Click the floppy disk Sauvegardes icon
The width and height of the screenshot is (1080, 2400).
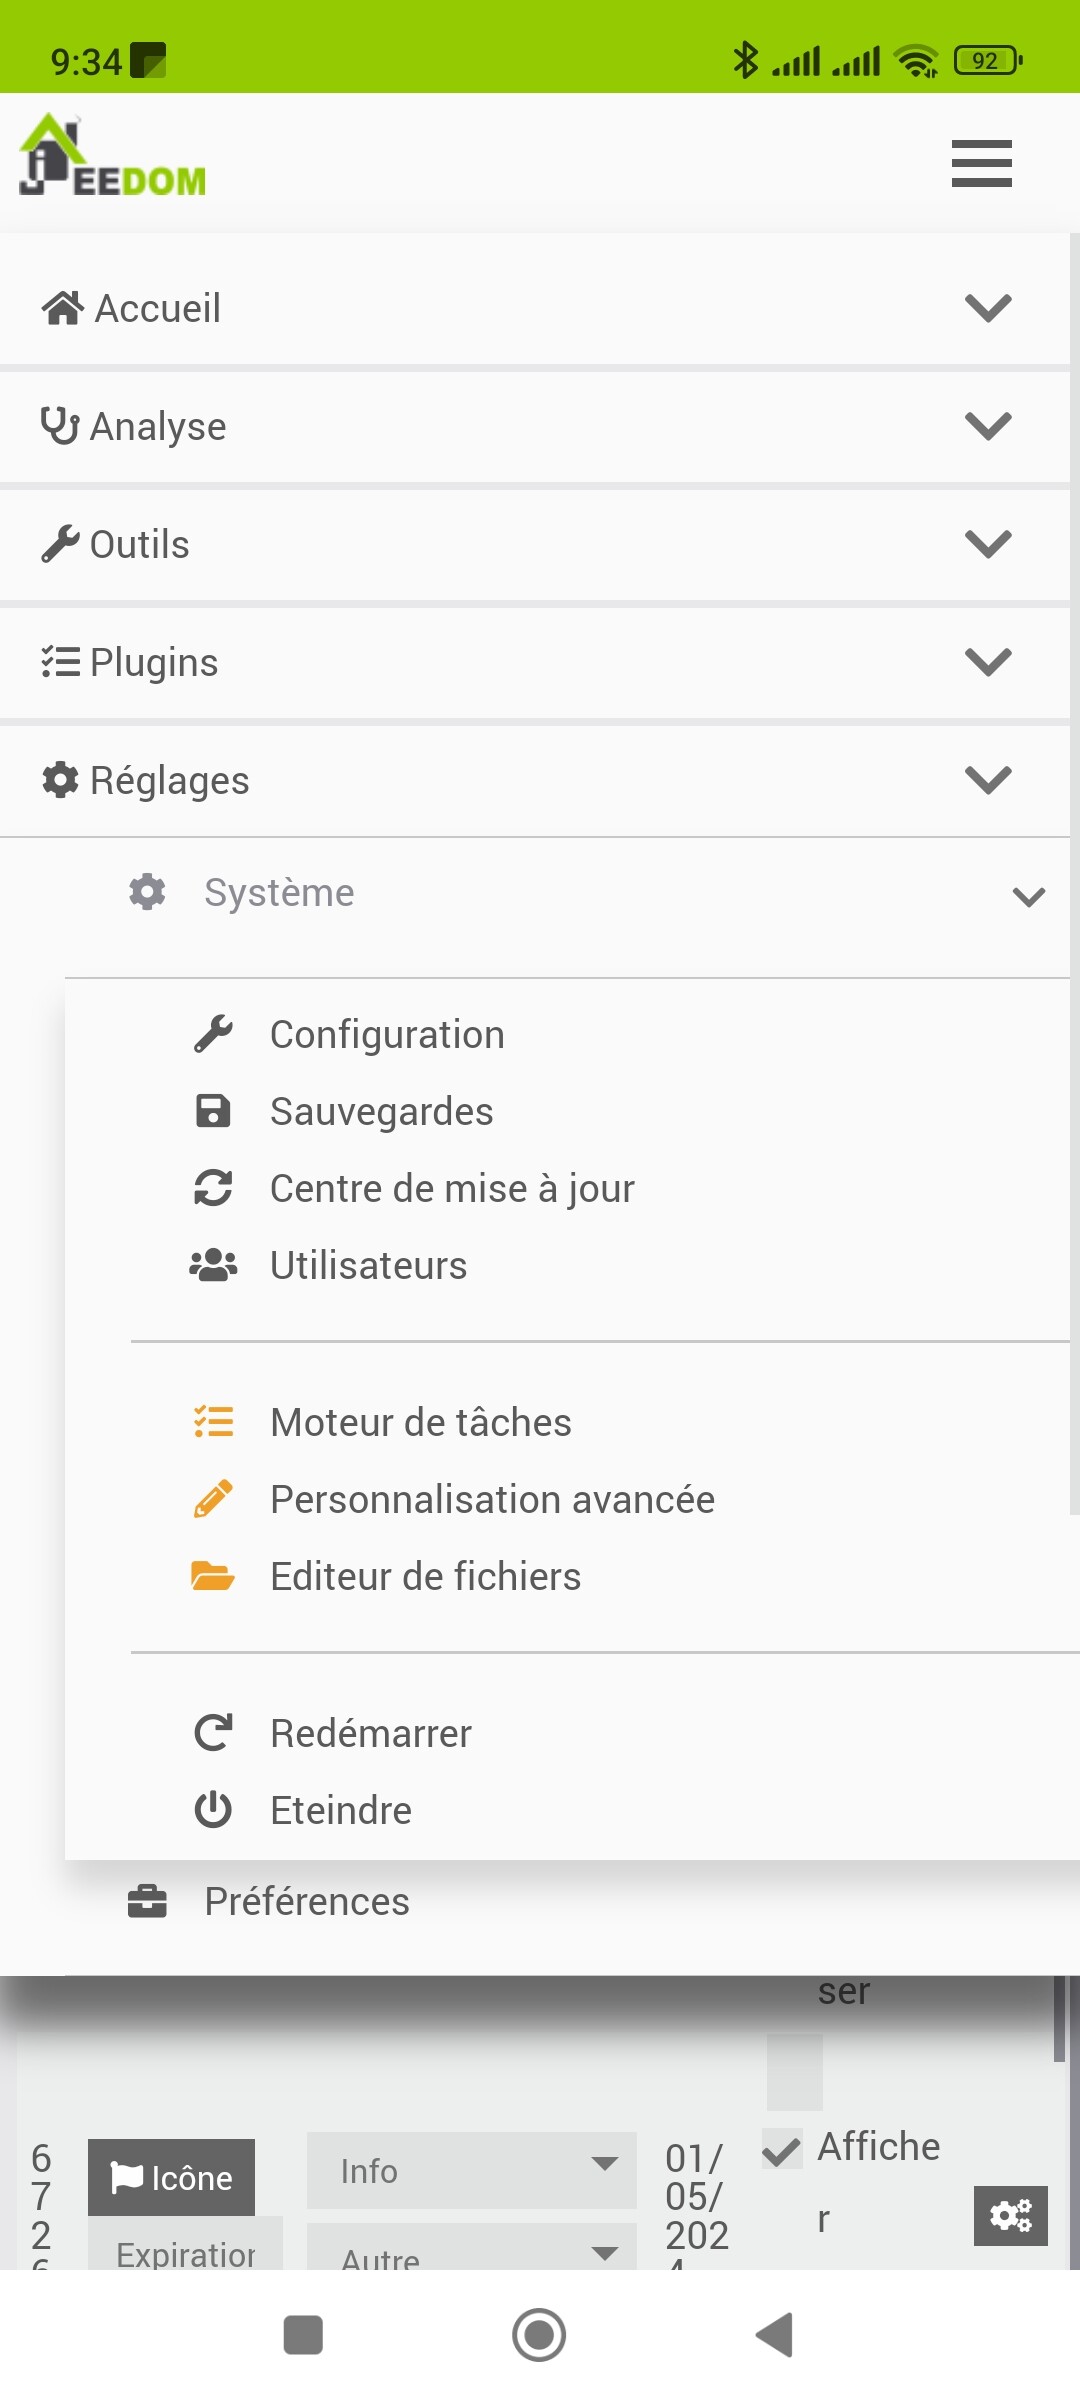[x=213, y=1111]
